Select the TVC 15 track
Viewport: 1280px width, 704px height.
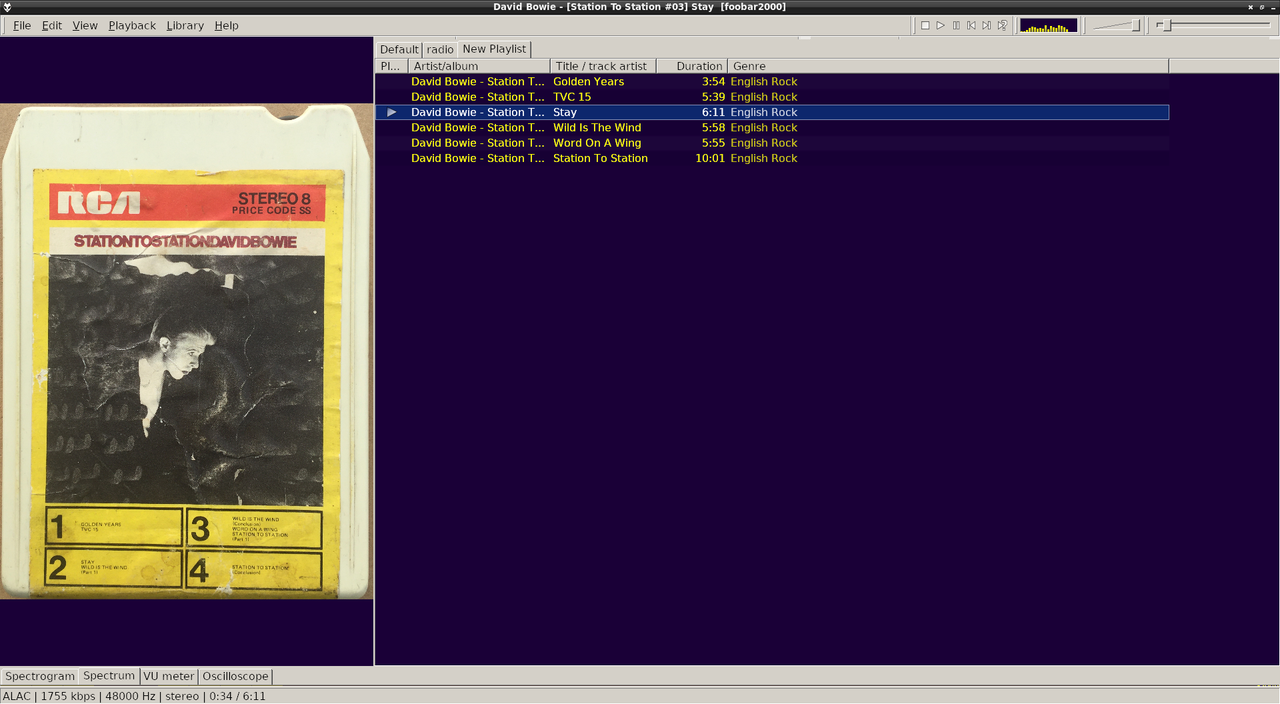coord(772,97)
